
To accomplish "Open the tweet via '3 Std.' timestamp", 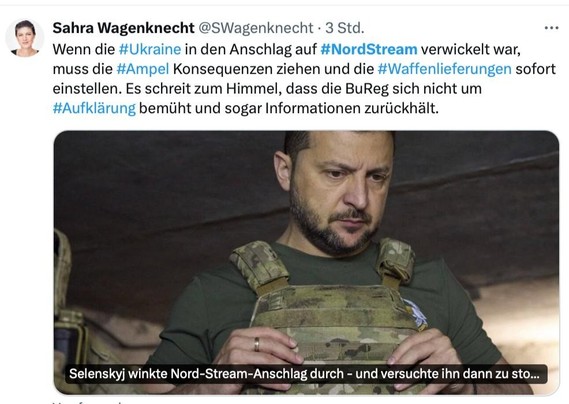I will click(344, 28).
